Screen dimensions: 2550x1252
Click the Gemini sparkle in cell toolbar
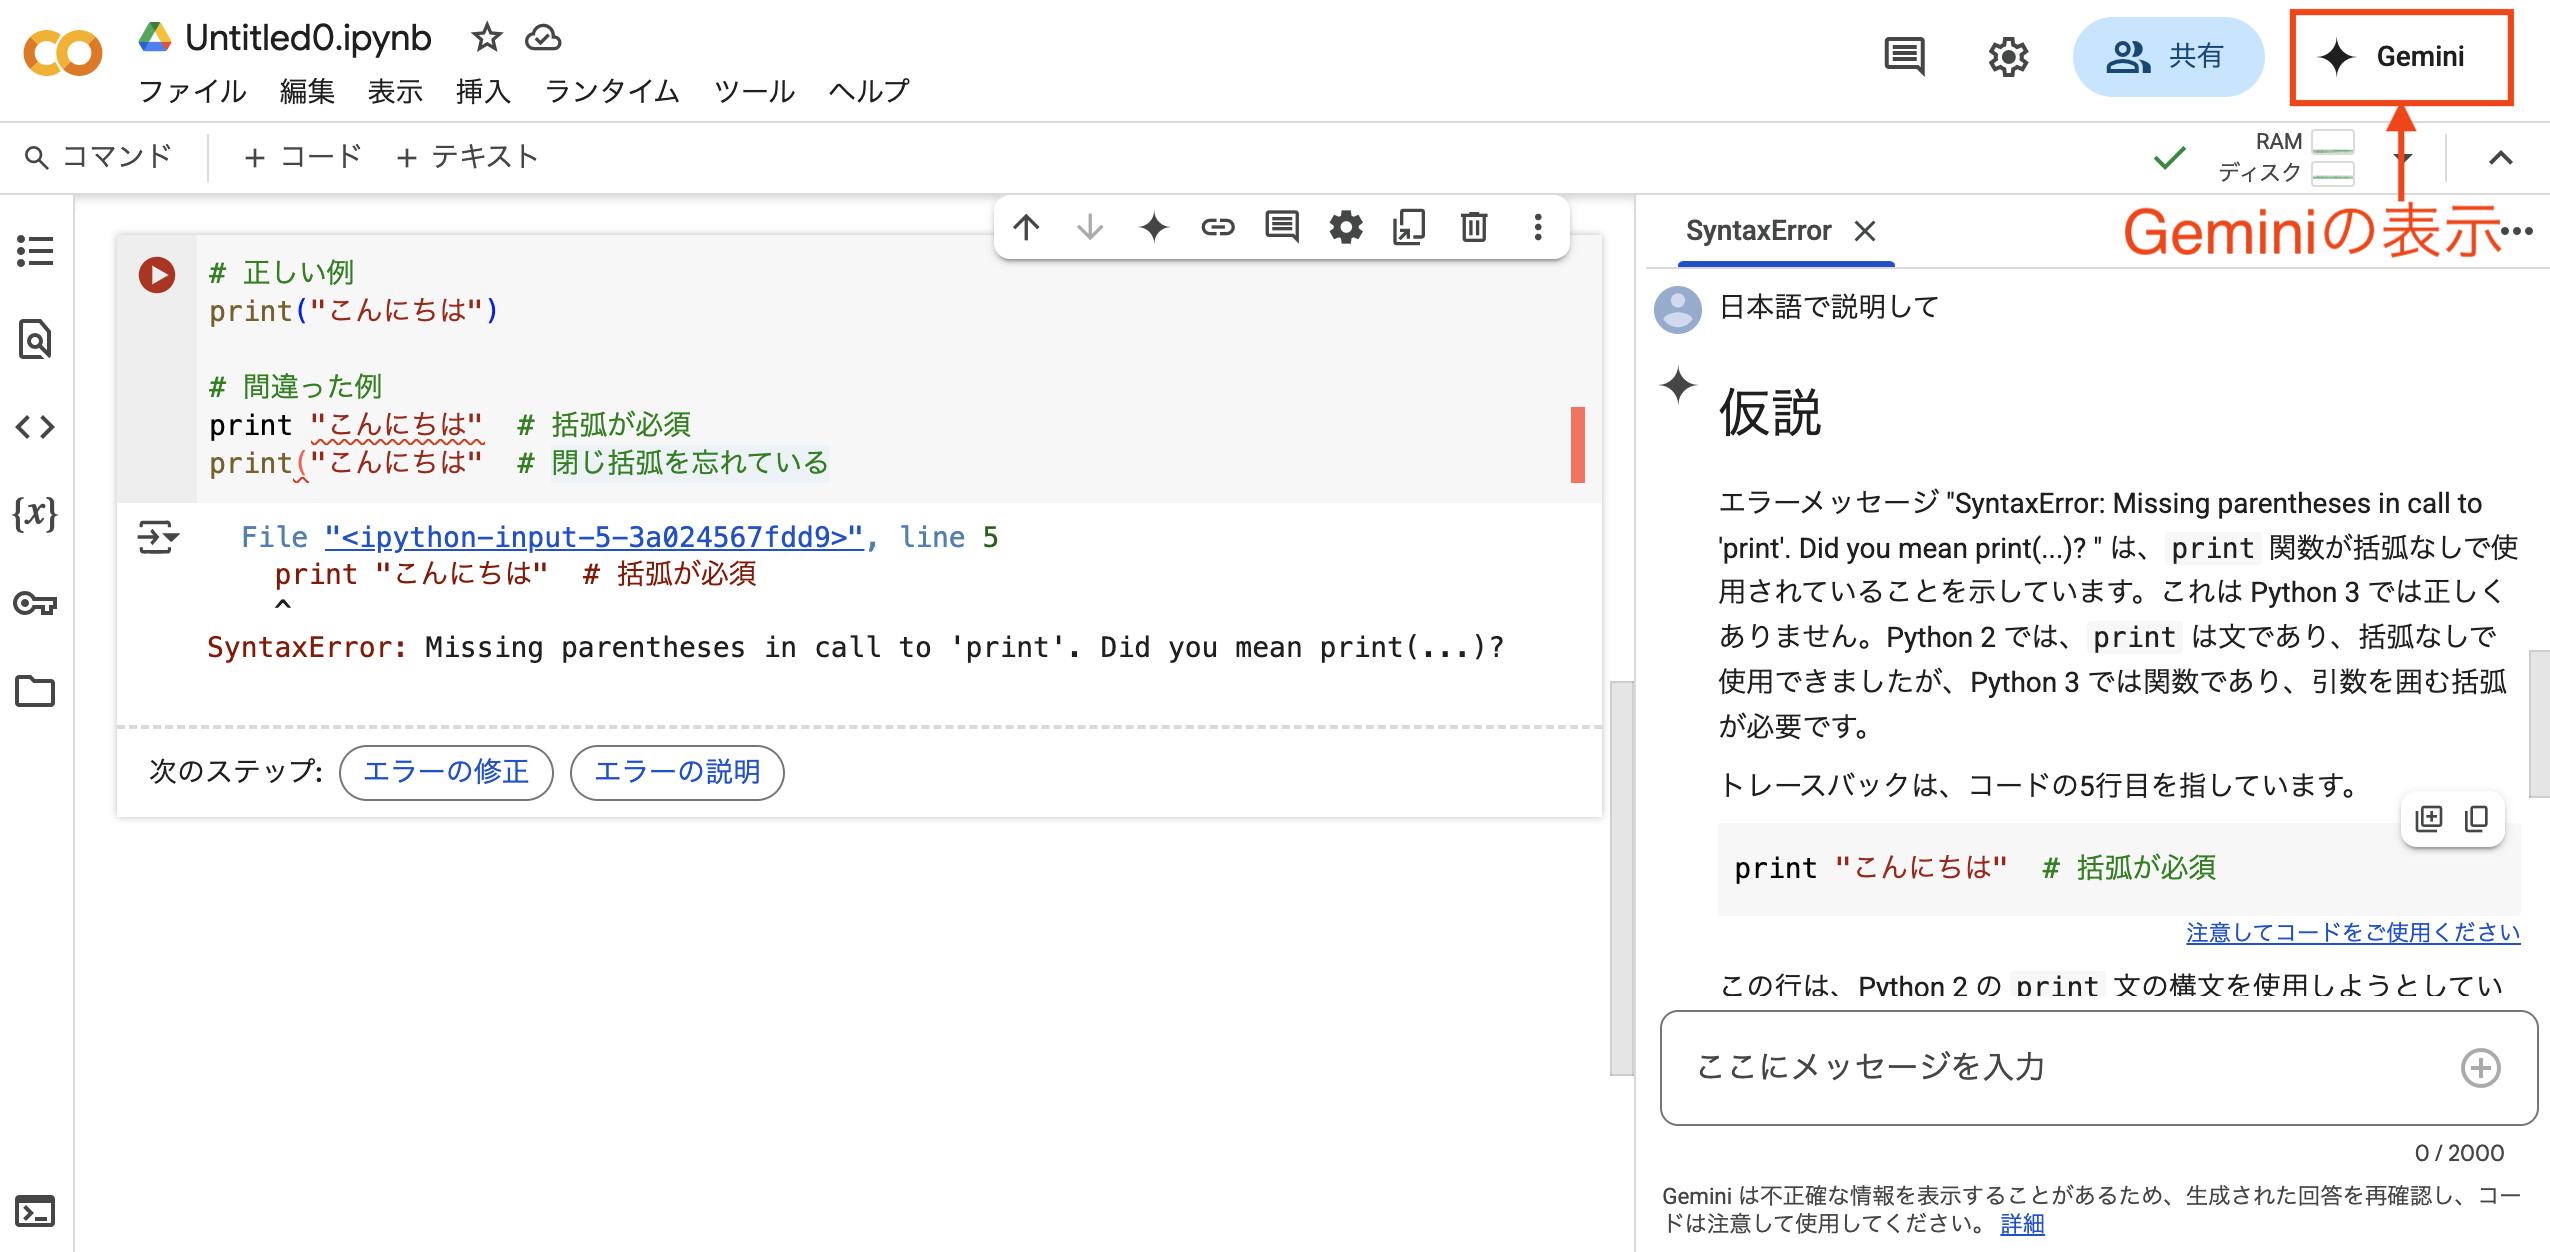point(1154,227)
